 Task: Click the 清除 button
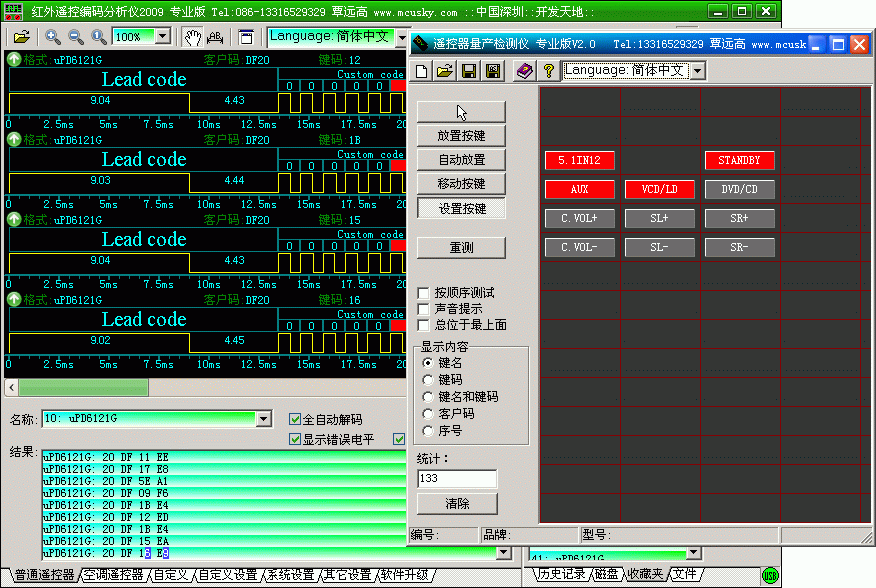click(457, 503)
